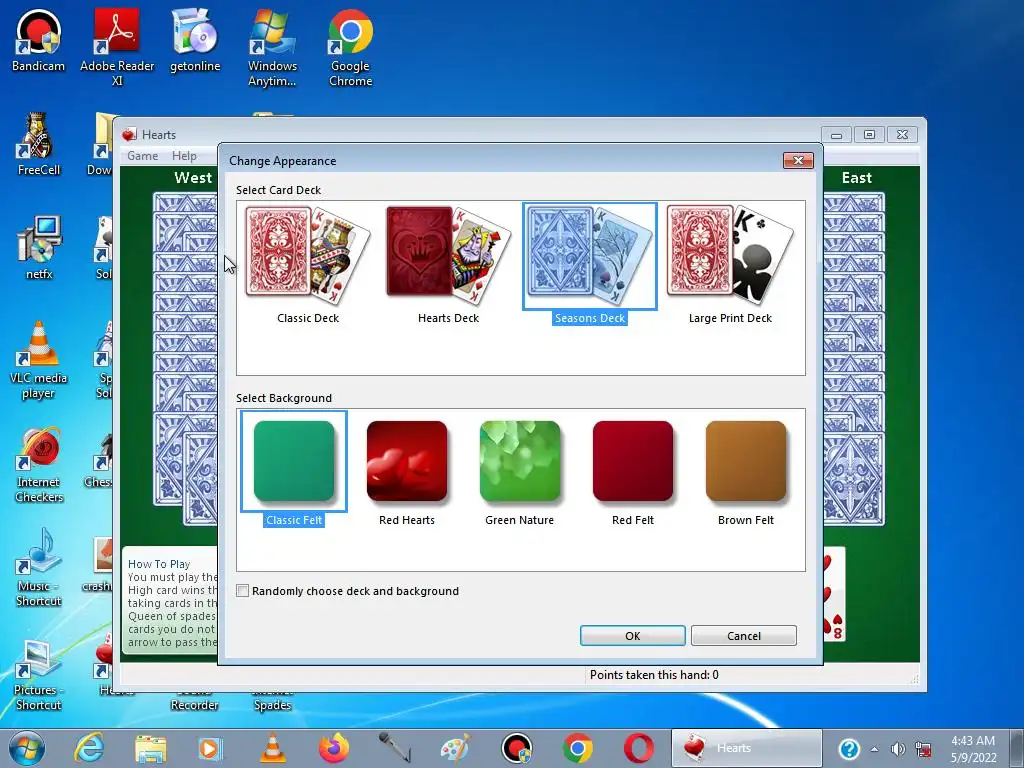The image size is (1024, 768).
Task: Open Windows Explorer folder taskbar icon
Action: [x=150, y=749]
